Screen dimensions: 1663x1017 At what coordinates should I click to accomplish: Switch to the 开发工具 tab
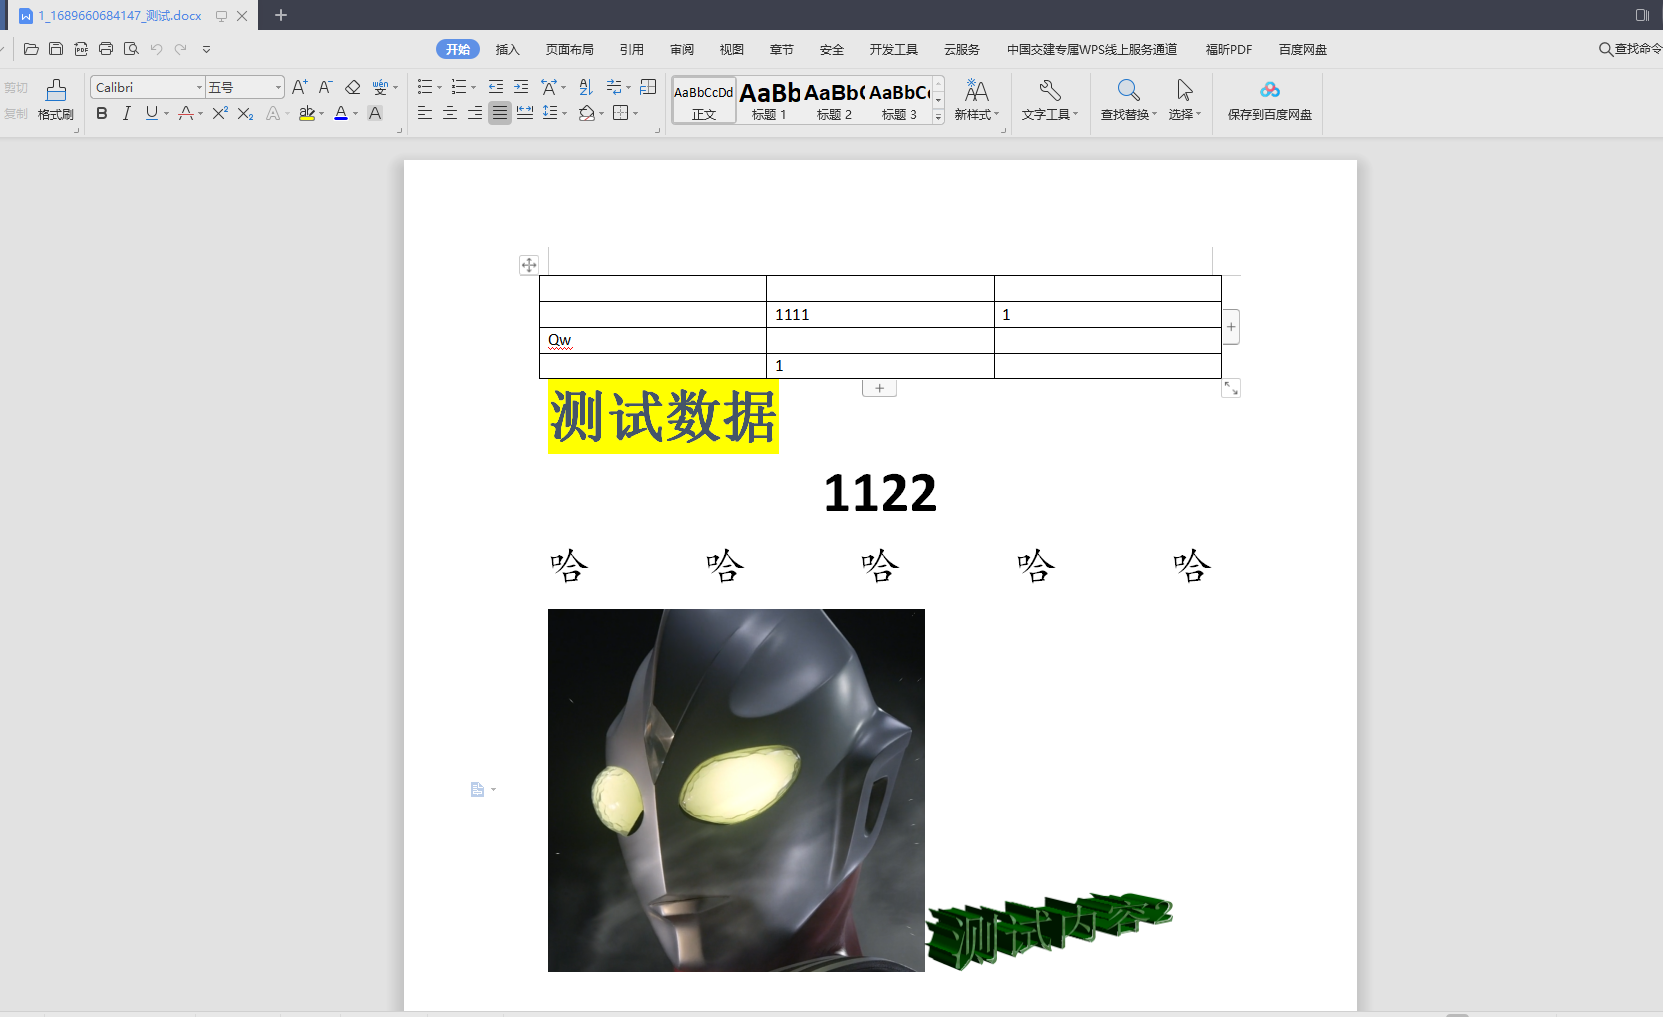point(894,49)
